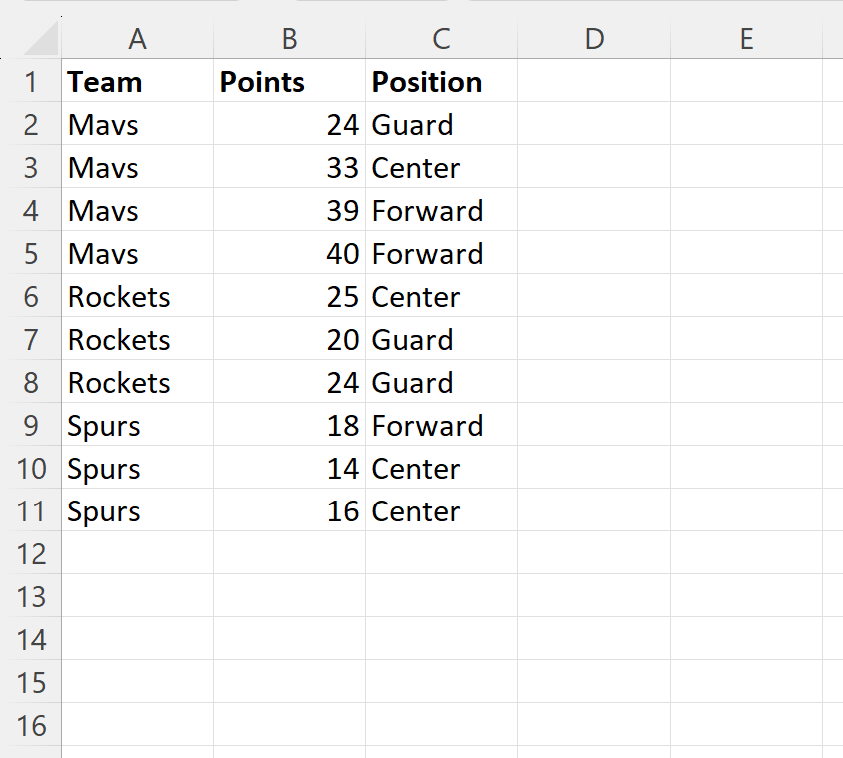Select column C header
Screen dimensions: 843x758
coord(441,39)
